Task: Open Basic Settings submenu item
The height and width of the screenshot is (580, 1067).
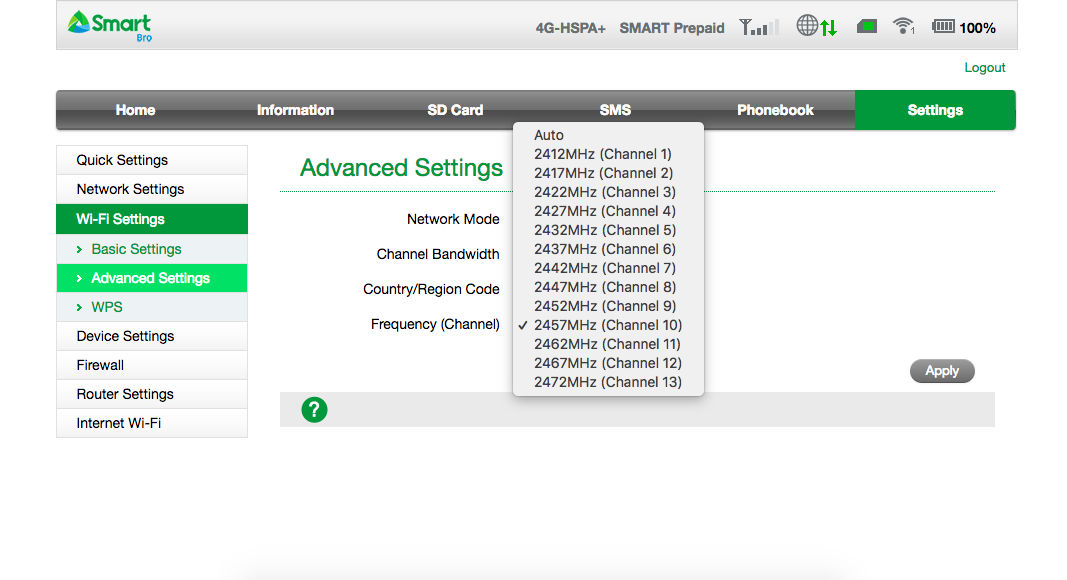Action: [x=152, y=249]
